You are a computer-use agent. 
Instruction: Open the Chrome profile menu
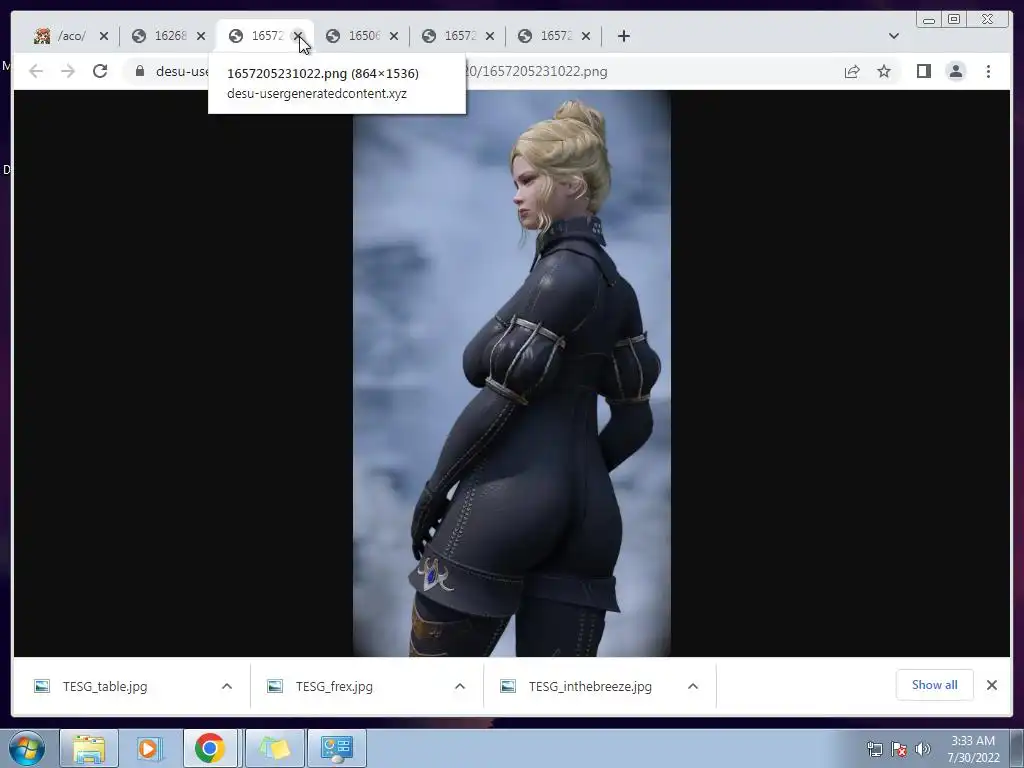(x=955, y=71)
